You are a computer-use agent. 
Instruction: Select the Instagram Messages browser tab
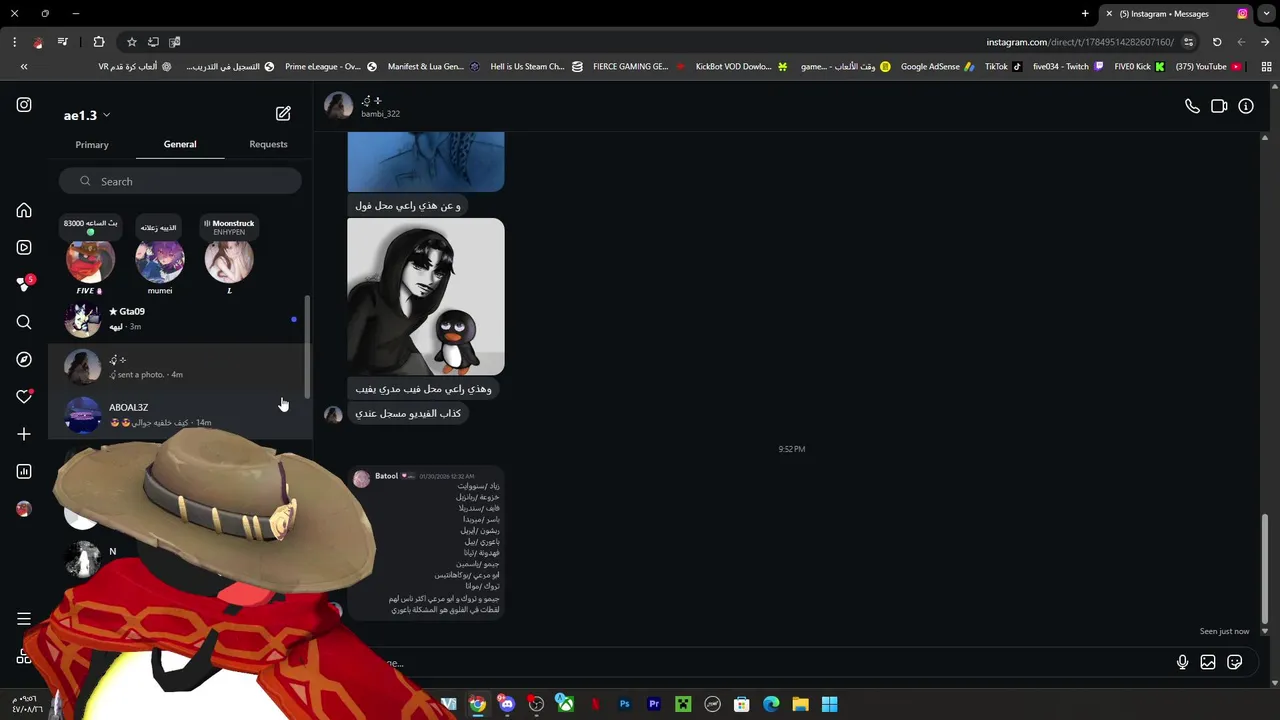tap(1176, 14)
